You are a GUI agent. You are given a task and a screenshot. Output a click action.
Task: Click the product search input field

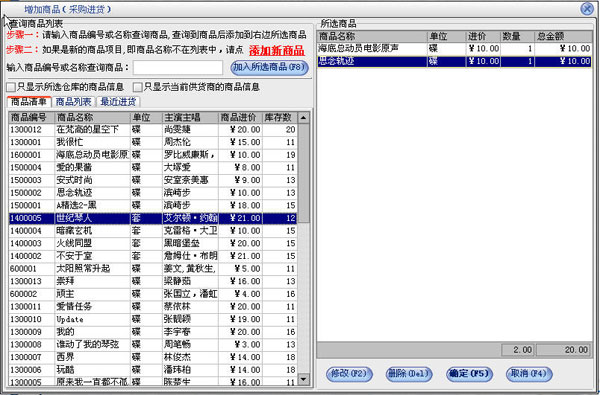pos(178,68)
